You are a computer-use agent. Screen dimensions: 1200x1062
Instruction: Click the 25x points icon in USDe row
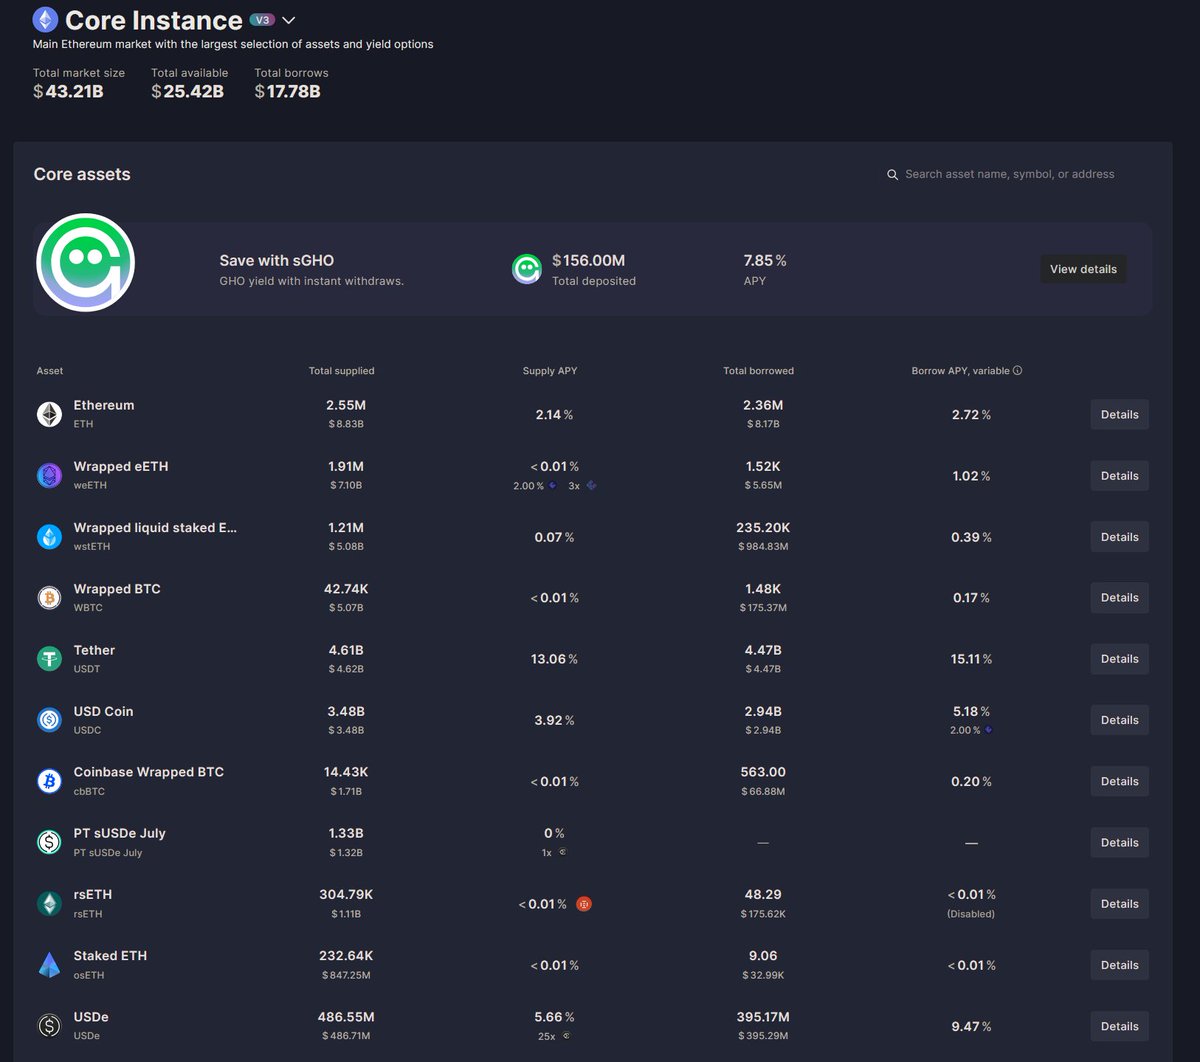(566, 1036)
